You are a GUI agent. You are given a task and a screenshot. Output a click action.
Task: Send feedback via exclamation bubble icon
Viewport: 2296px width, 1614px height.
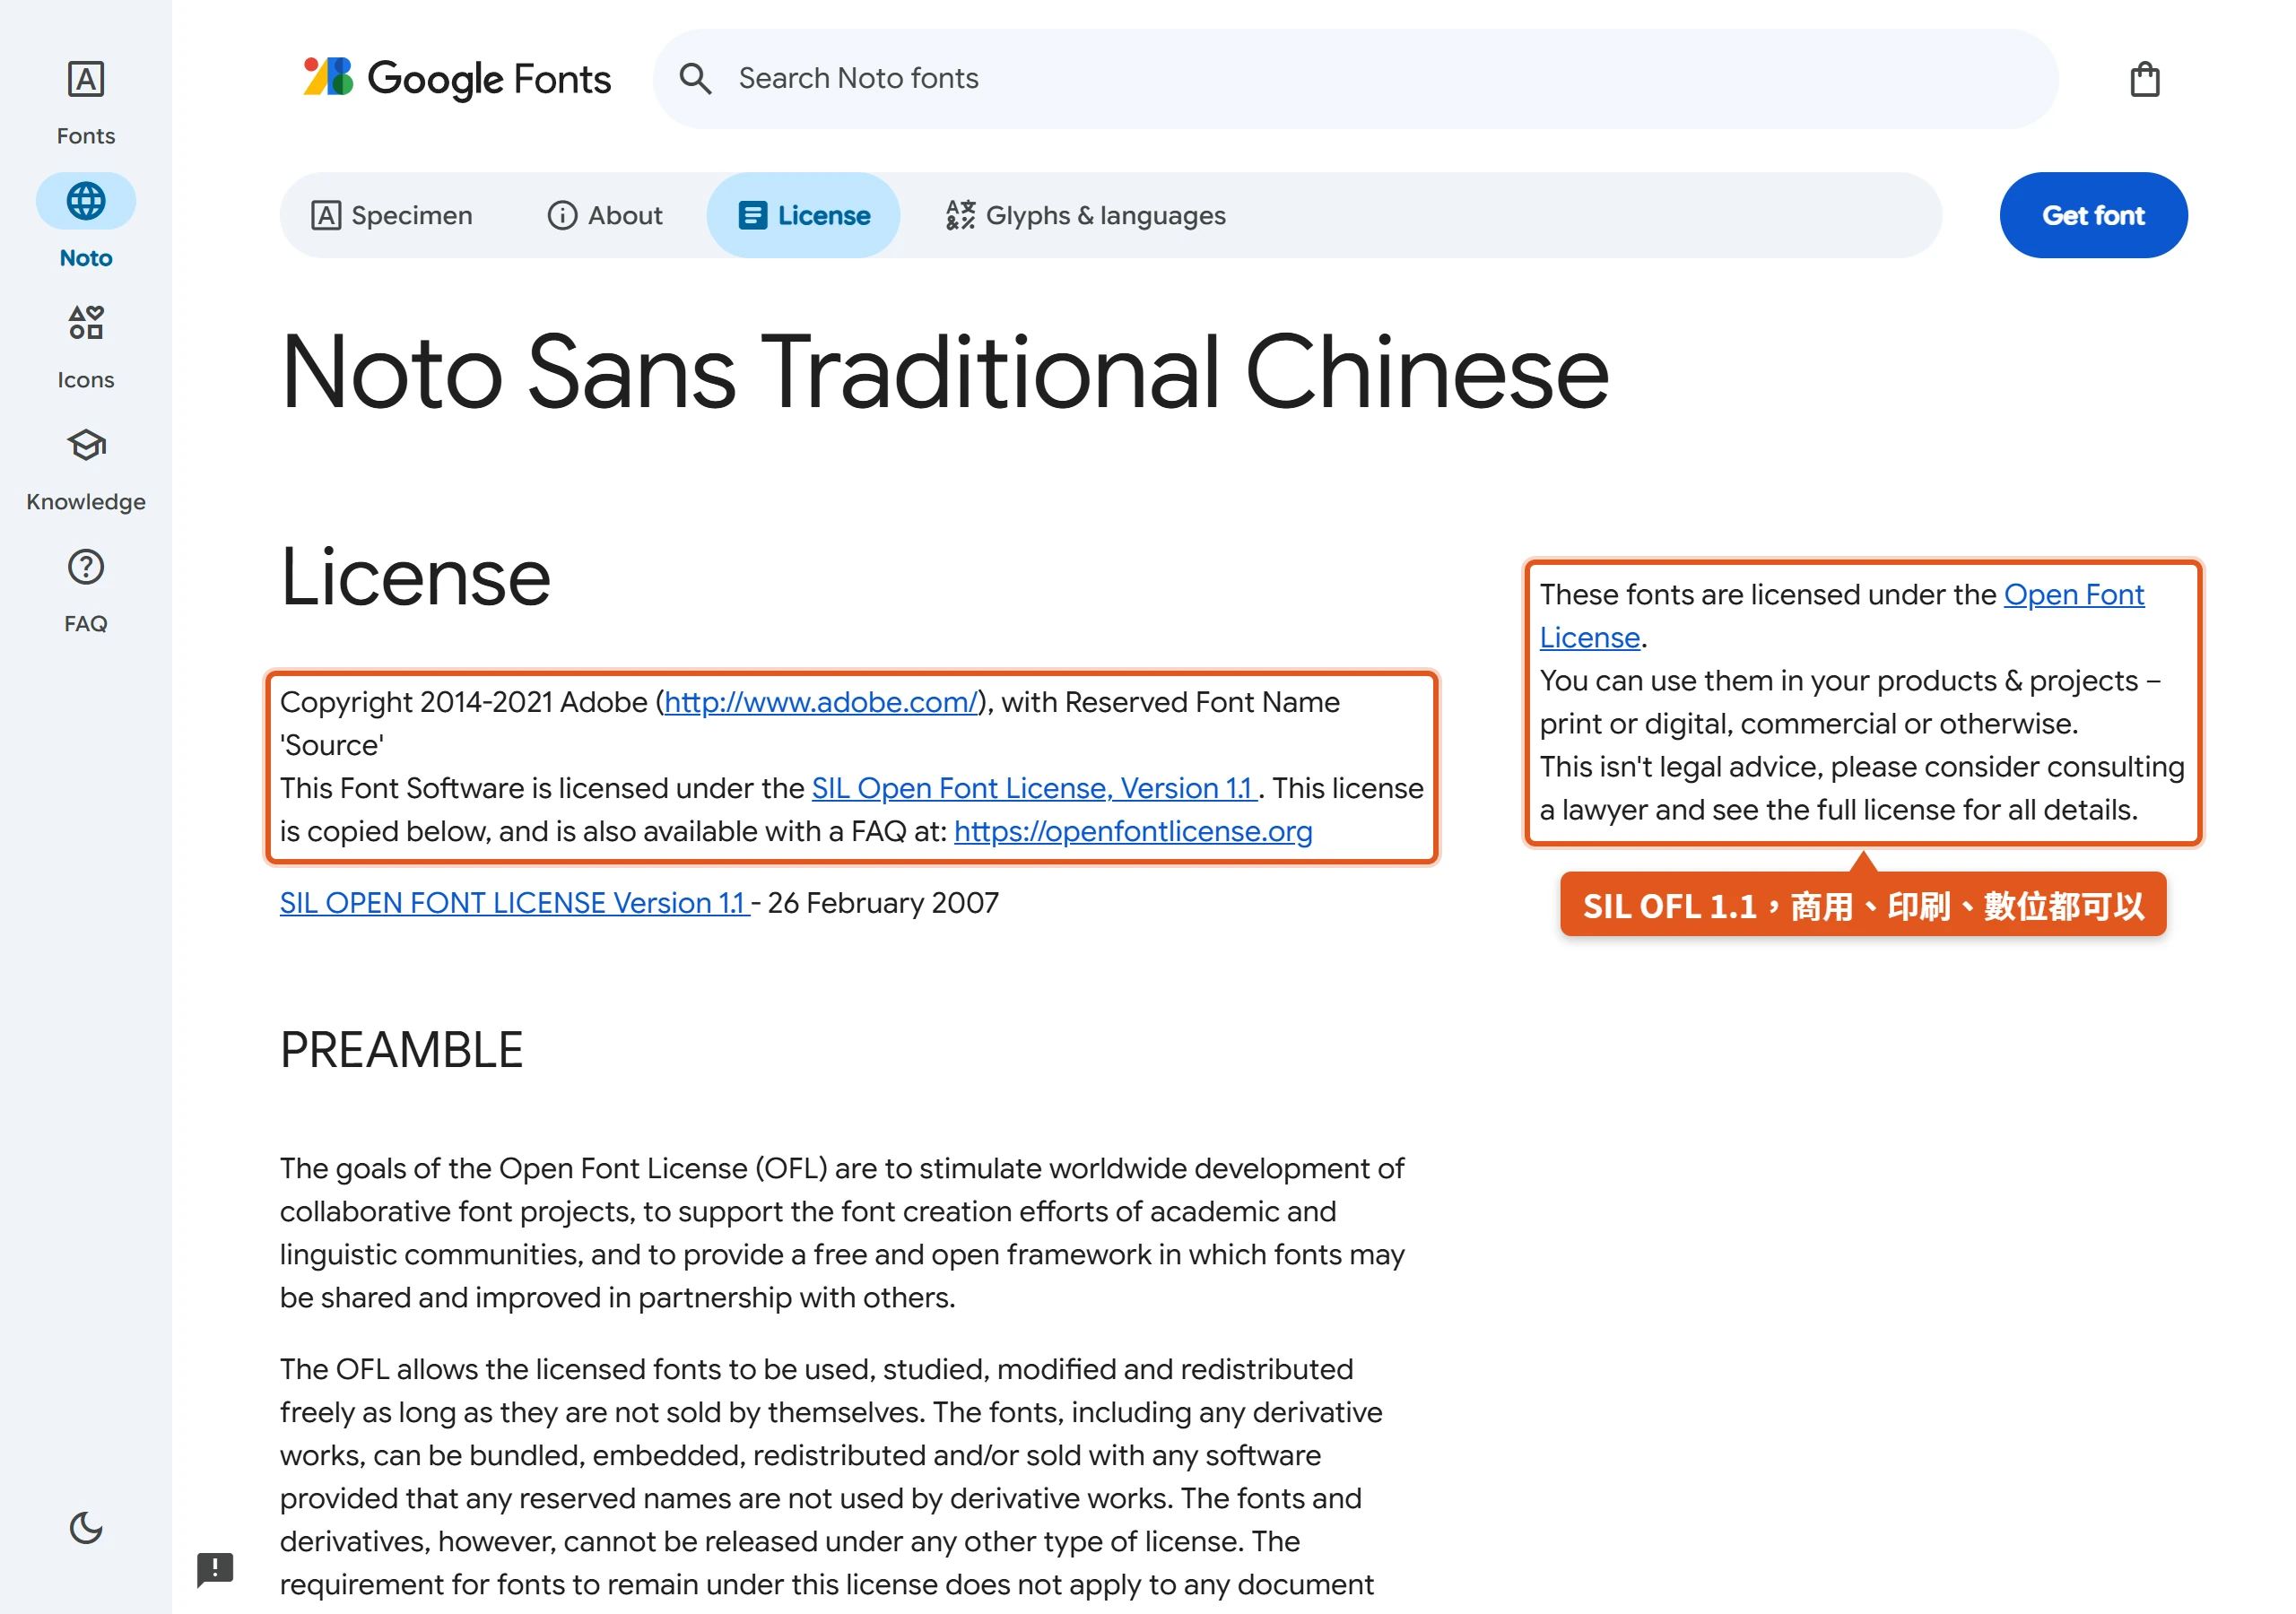pyautogui.click(x=215, y=1569)
